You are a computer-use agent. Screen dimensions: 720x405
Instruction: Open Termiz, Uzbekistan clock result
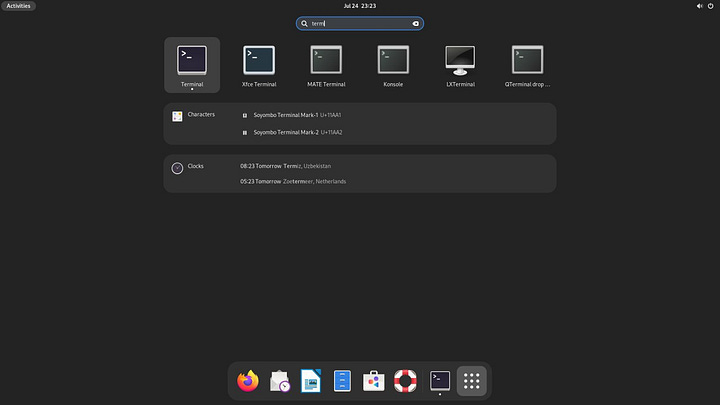click(285, 166)
